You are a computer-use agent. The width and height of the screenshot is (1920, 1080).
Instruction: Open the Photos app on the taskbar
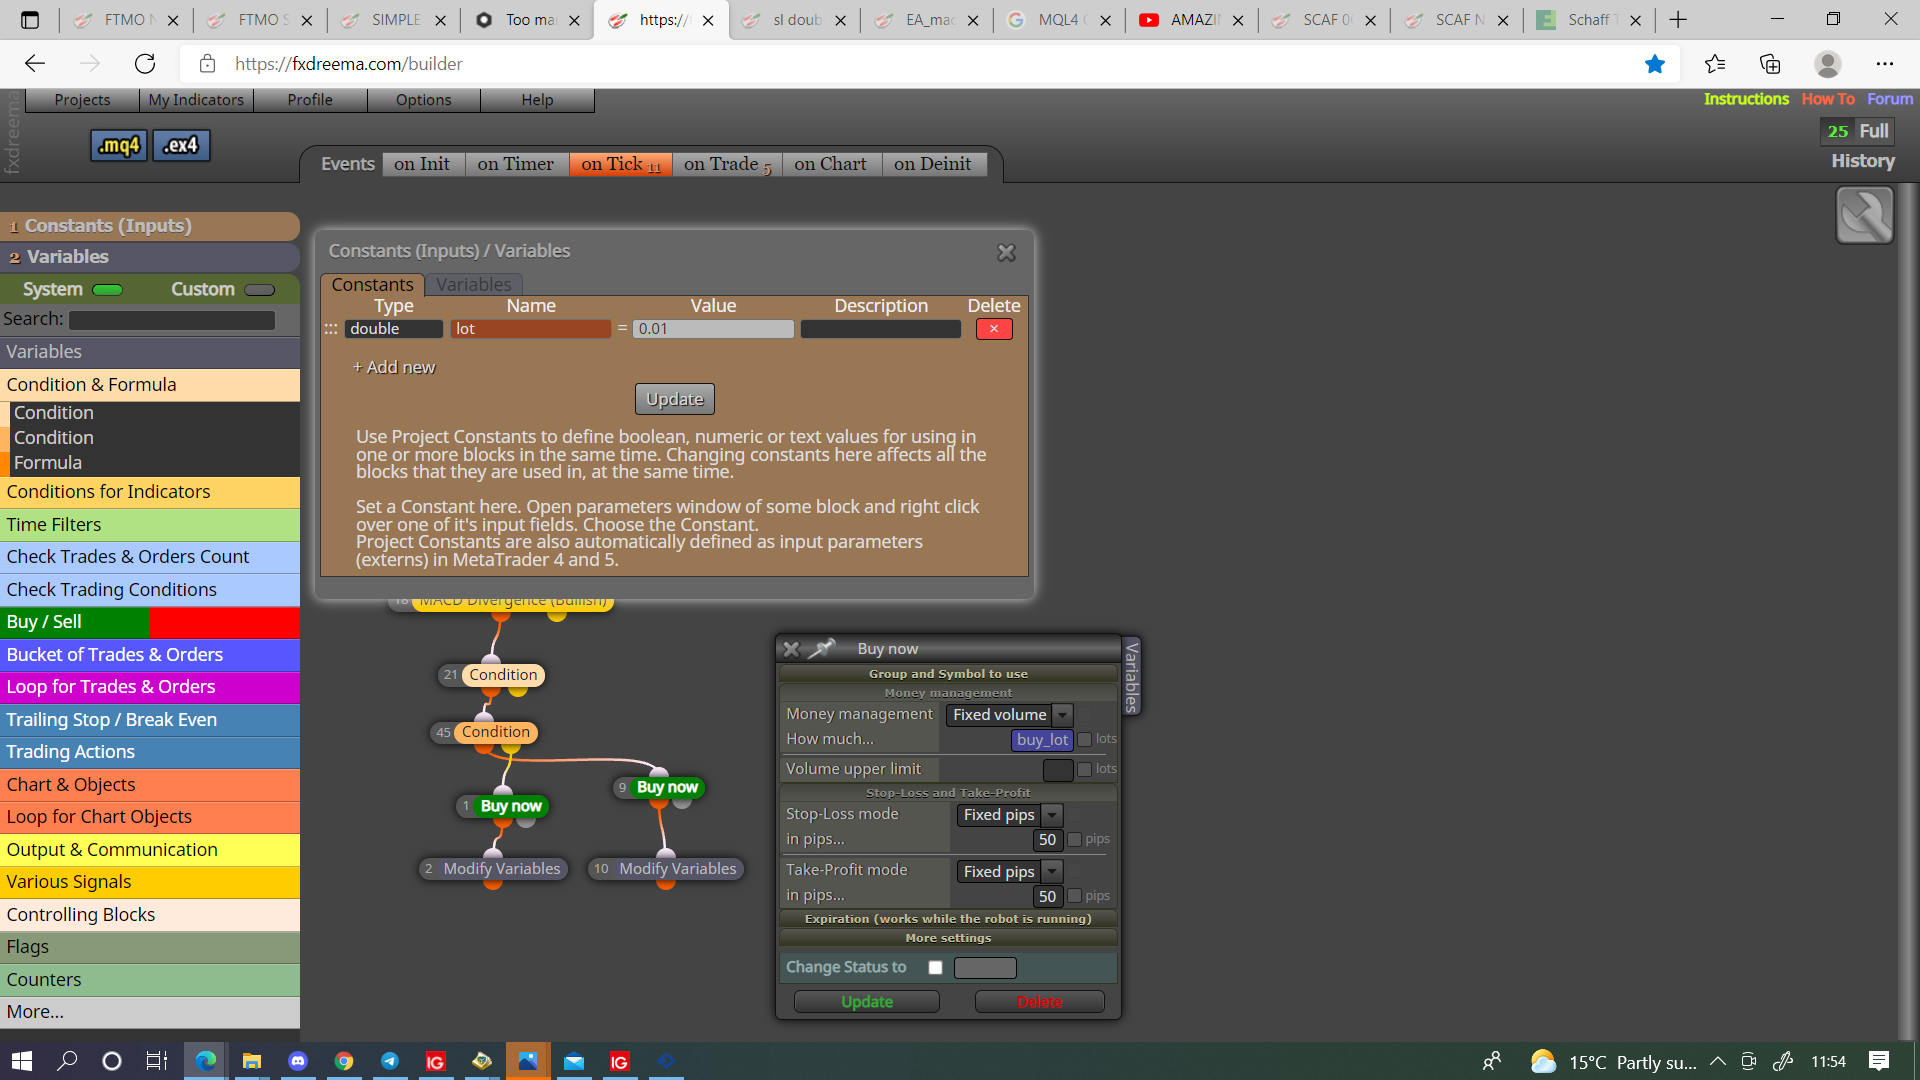[x=528, y=1061]
